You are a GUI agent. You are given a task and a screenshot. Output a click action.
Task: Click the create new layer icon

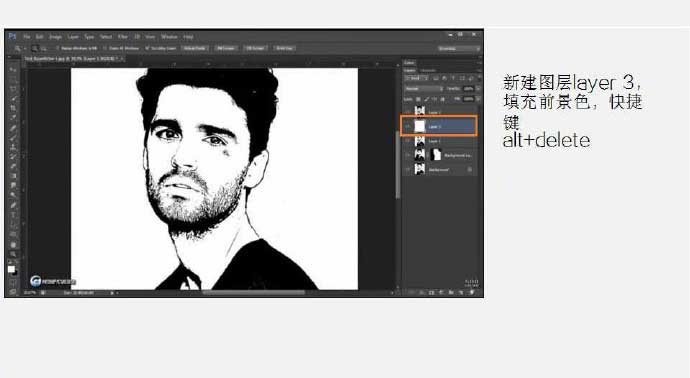pyautogui.click(x=461, y=292)
